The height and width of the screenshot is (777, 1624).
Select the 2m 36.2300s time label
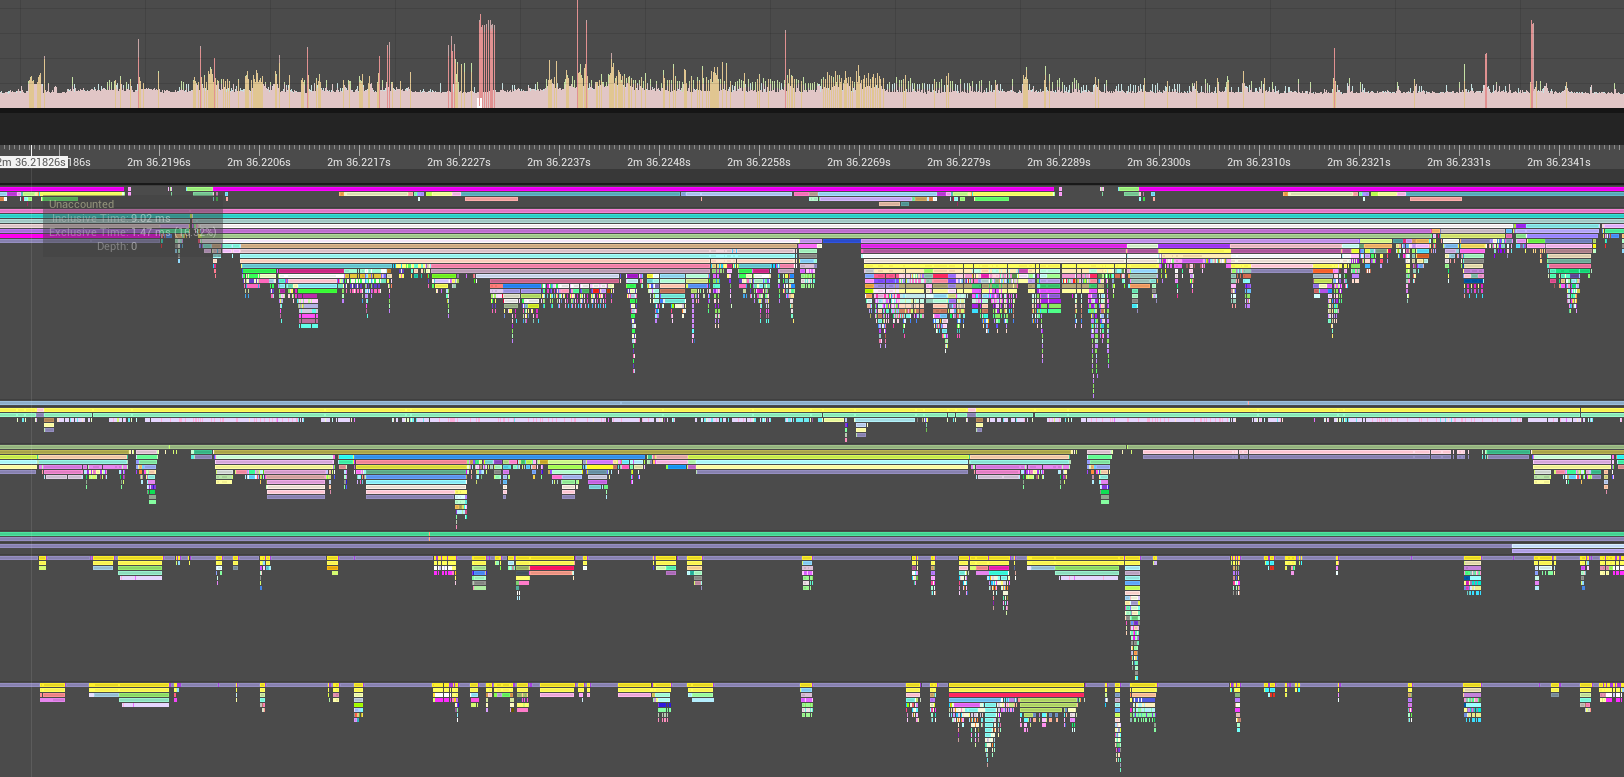click(x=1158, y=162)
